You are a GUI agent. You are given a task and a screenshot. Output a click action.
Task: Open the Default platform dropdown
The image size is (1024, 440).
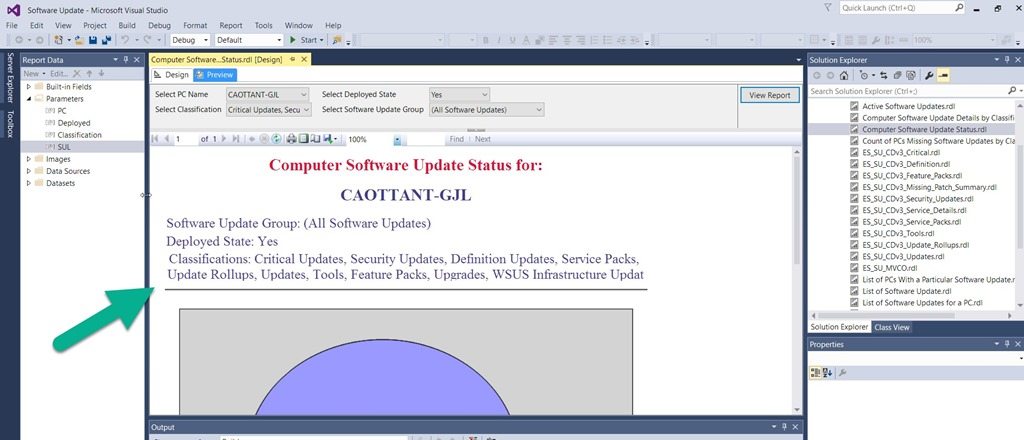coord(278,40)
